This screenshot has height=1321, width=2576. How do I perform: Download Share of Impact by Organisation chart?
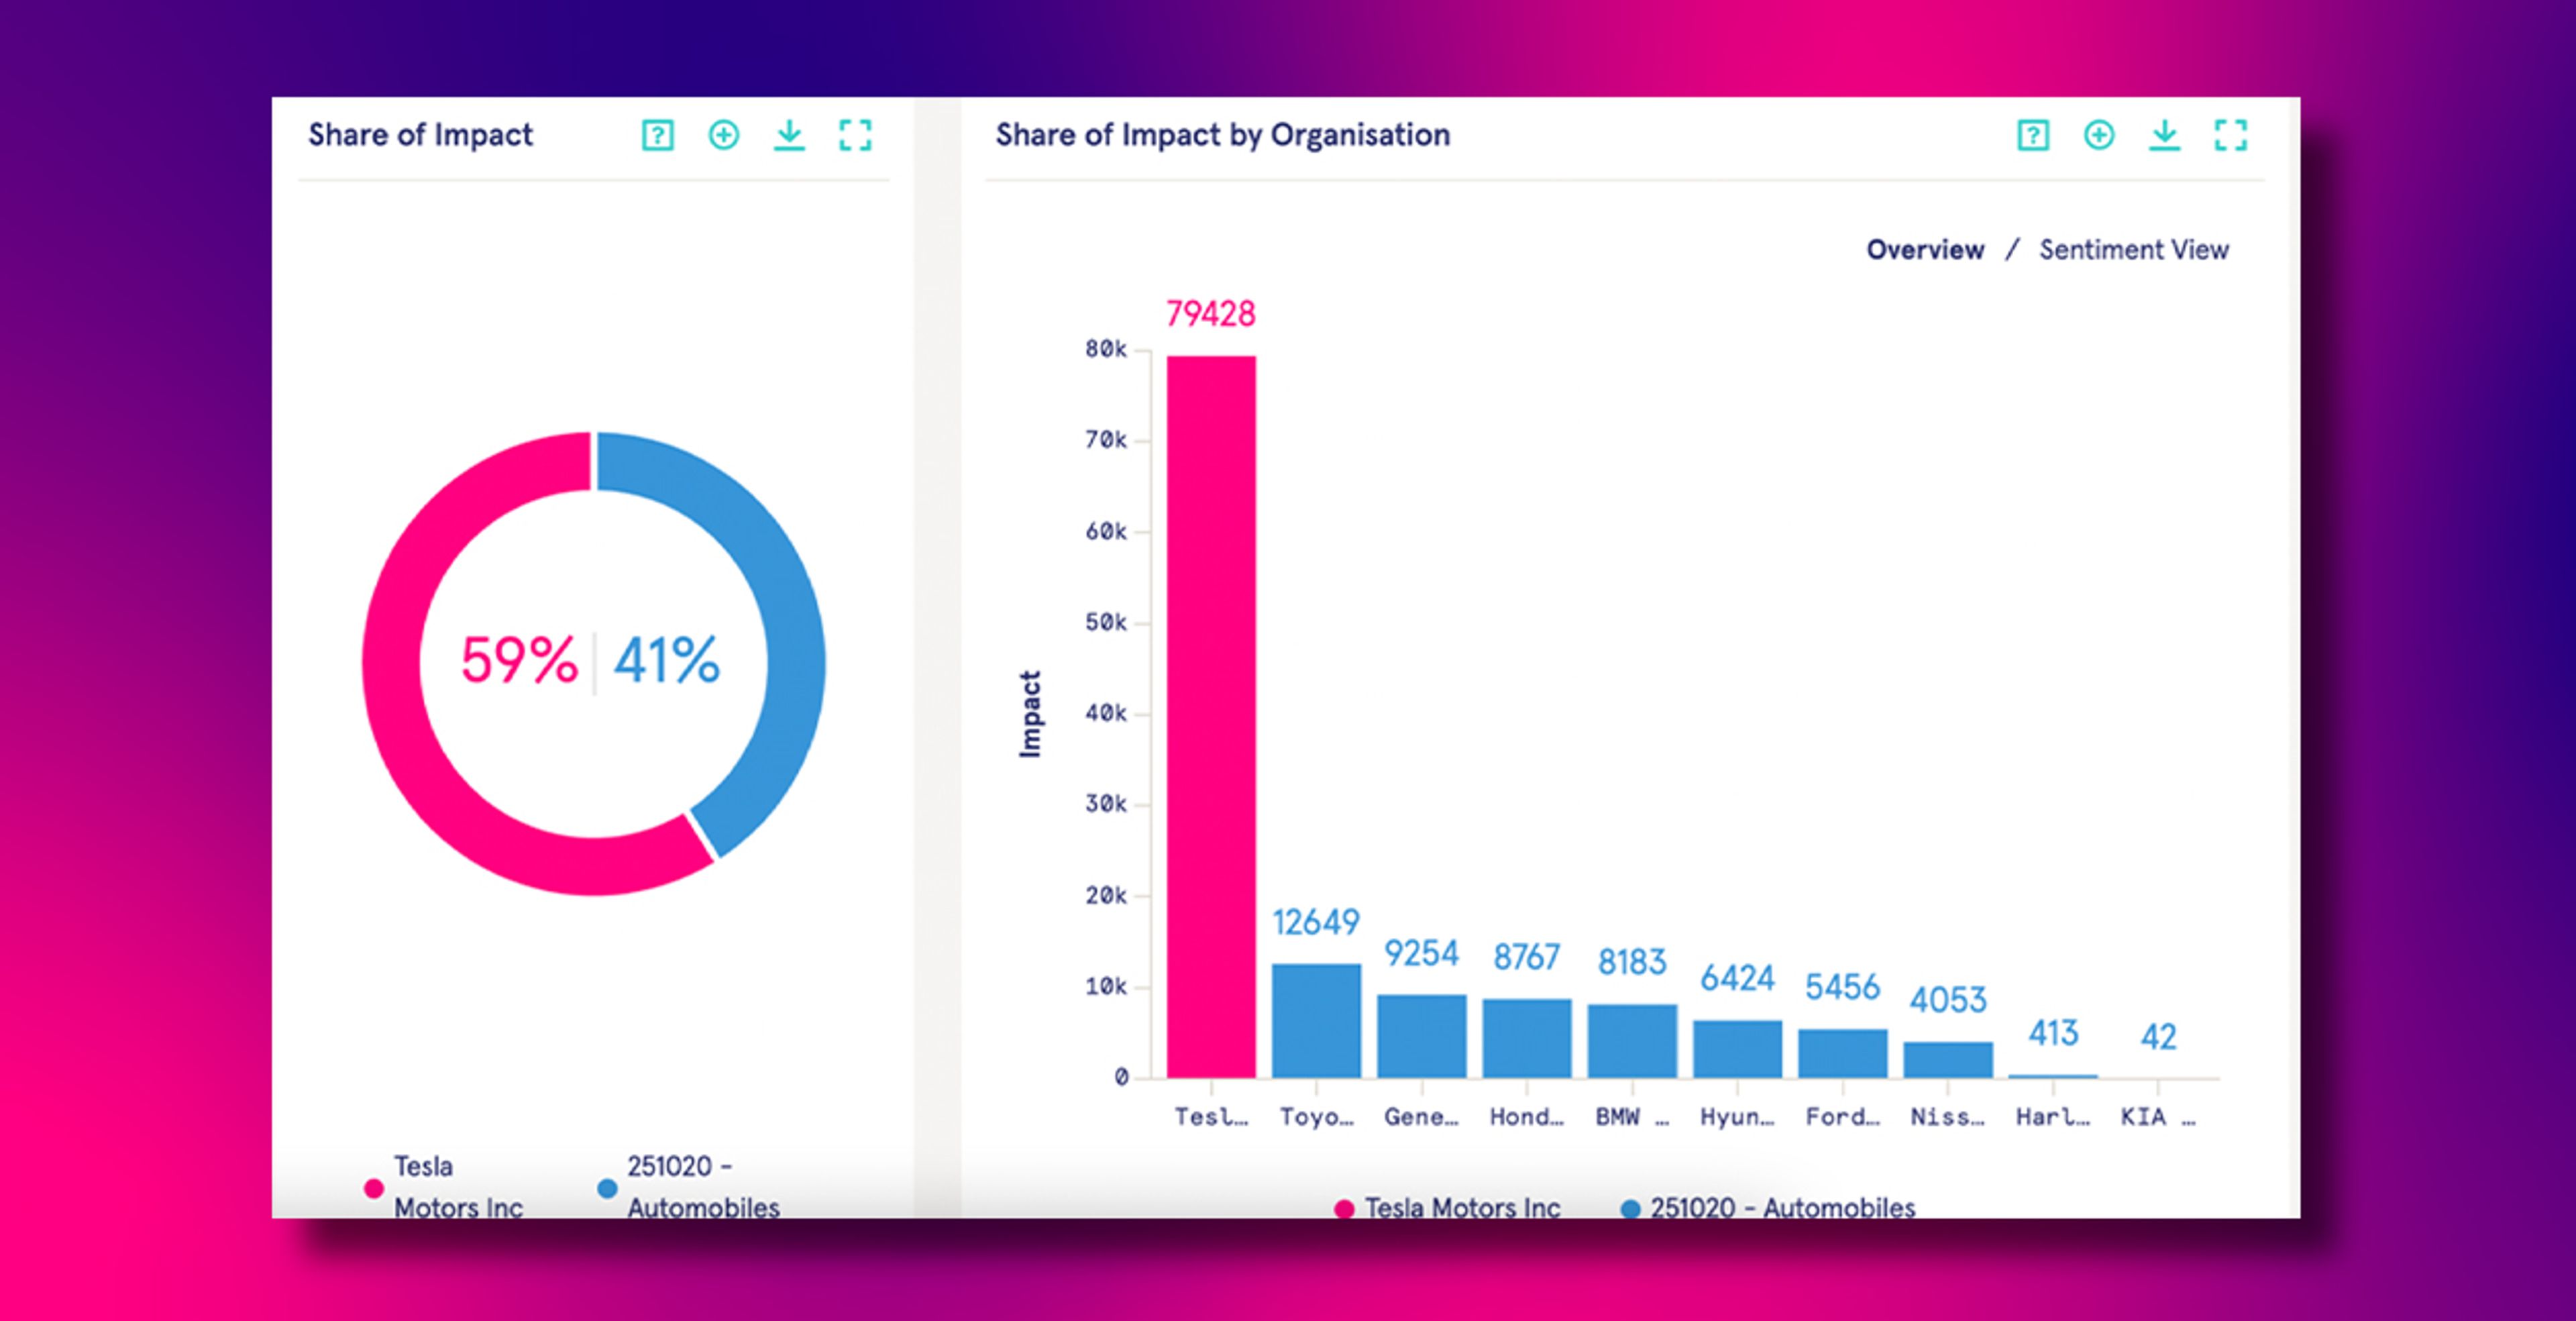point(2165,135)
